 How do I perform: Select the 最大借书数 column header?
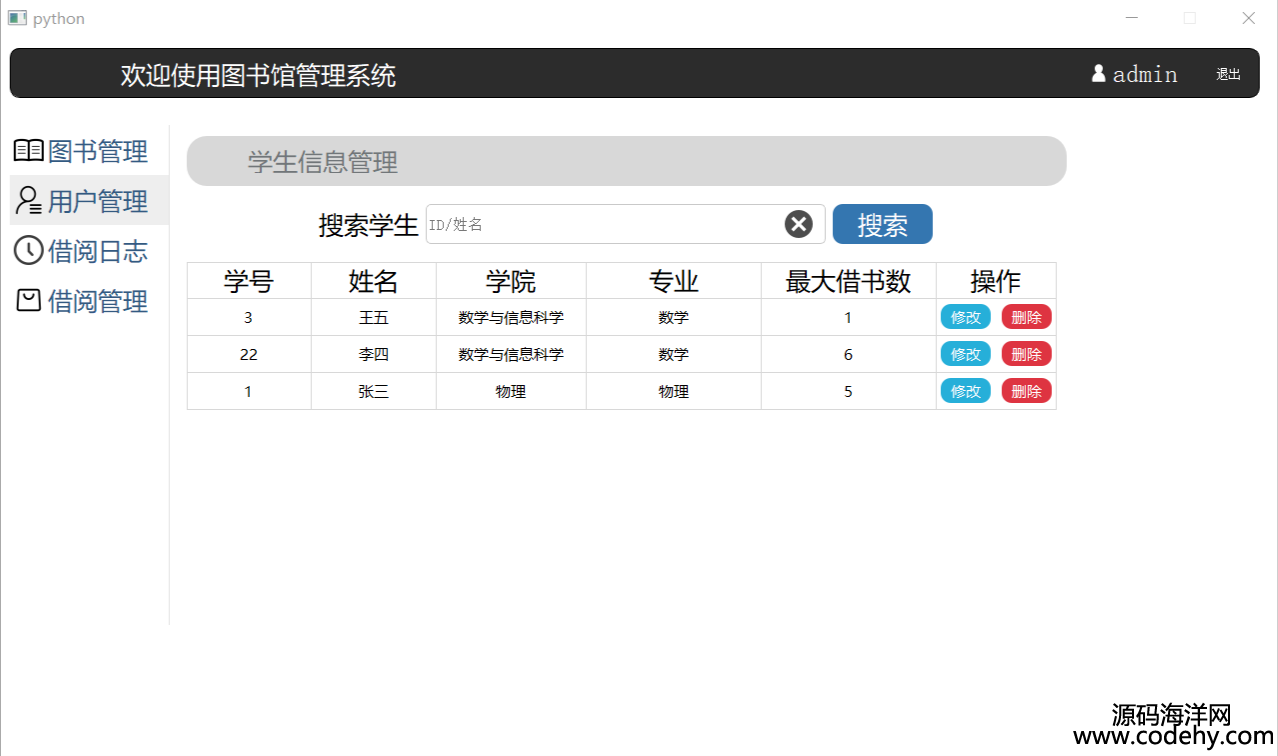(848, 282)
